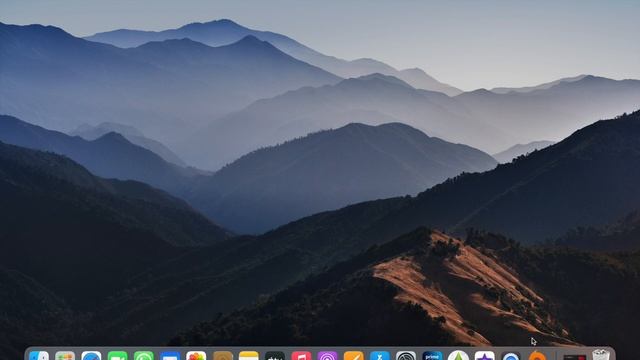This screenshot has height=360, width=640.
Task: Open Podcasts from the Dock
Action: (327, 356)
